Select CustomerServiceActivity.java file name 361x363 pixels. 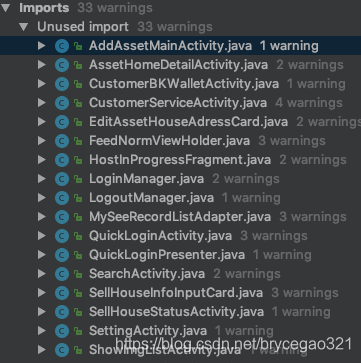coord(178,103)
